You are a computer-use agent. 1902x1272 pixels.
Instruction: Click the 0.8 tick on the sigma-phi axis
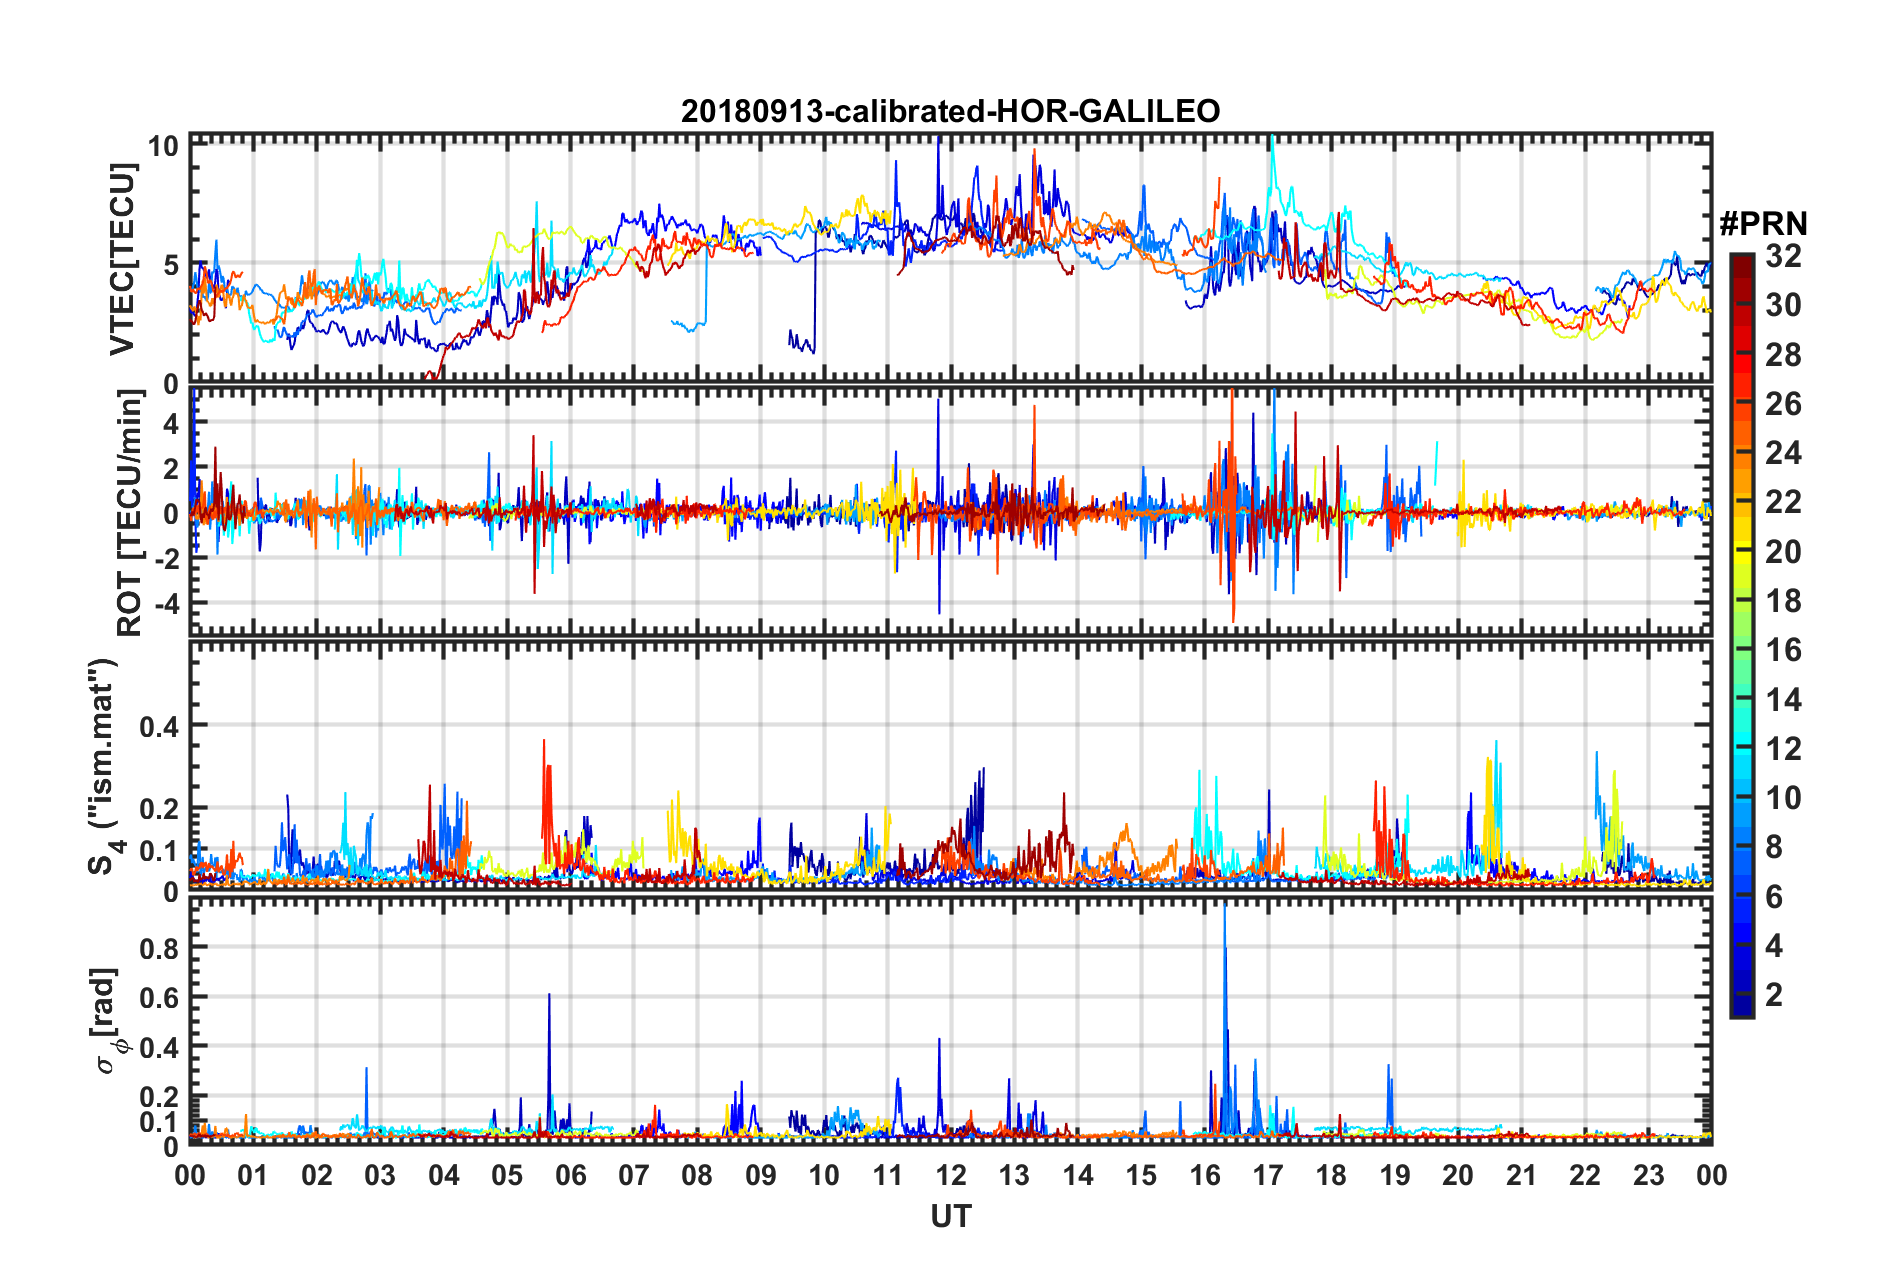(x=160, y=947)
